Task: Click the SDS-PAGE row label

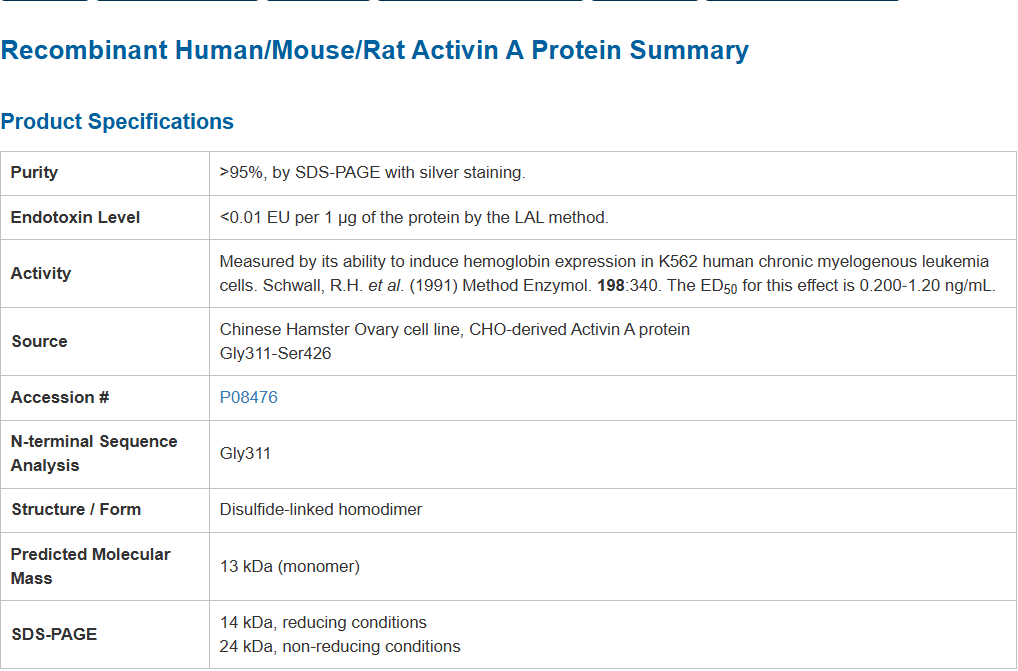Action: click(54, 634)
